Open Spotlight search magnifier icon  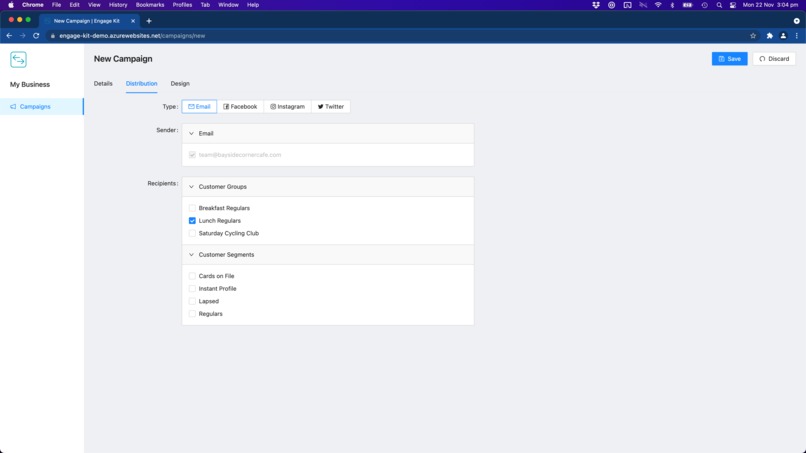point(719,5)
